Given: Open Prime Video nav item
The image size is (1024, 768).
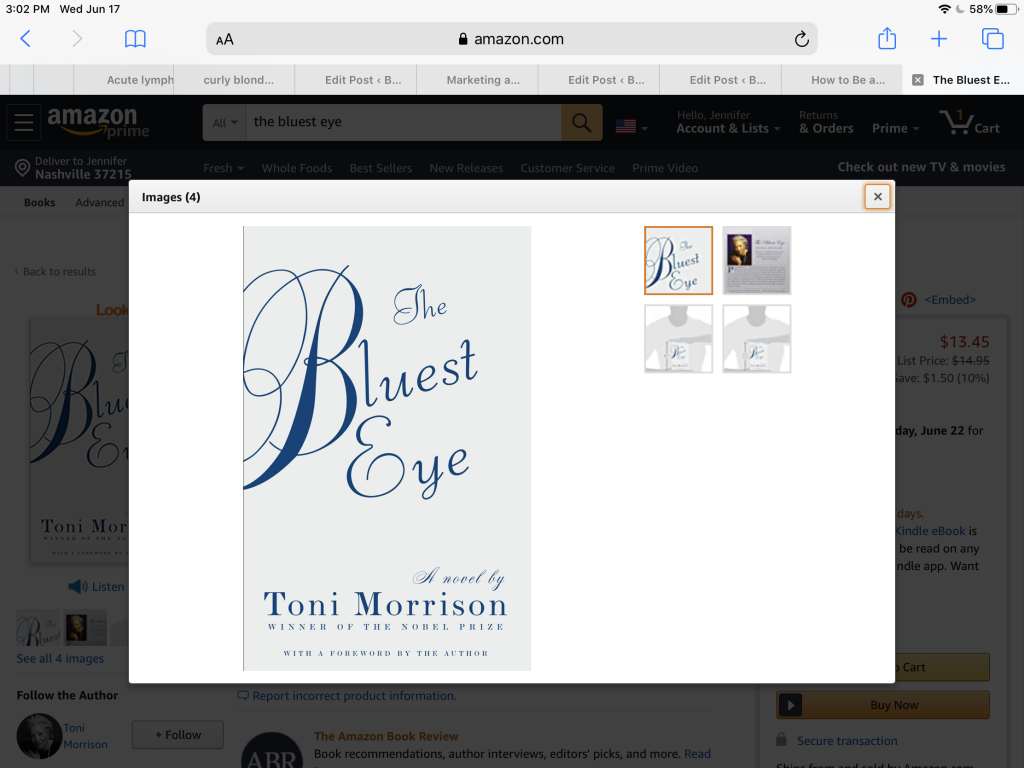Looking at the screenshot, I should point(665,168).
